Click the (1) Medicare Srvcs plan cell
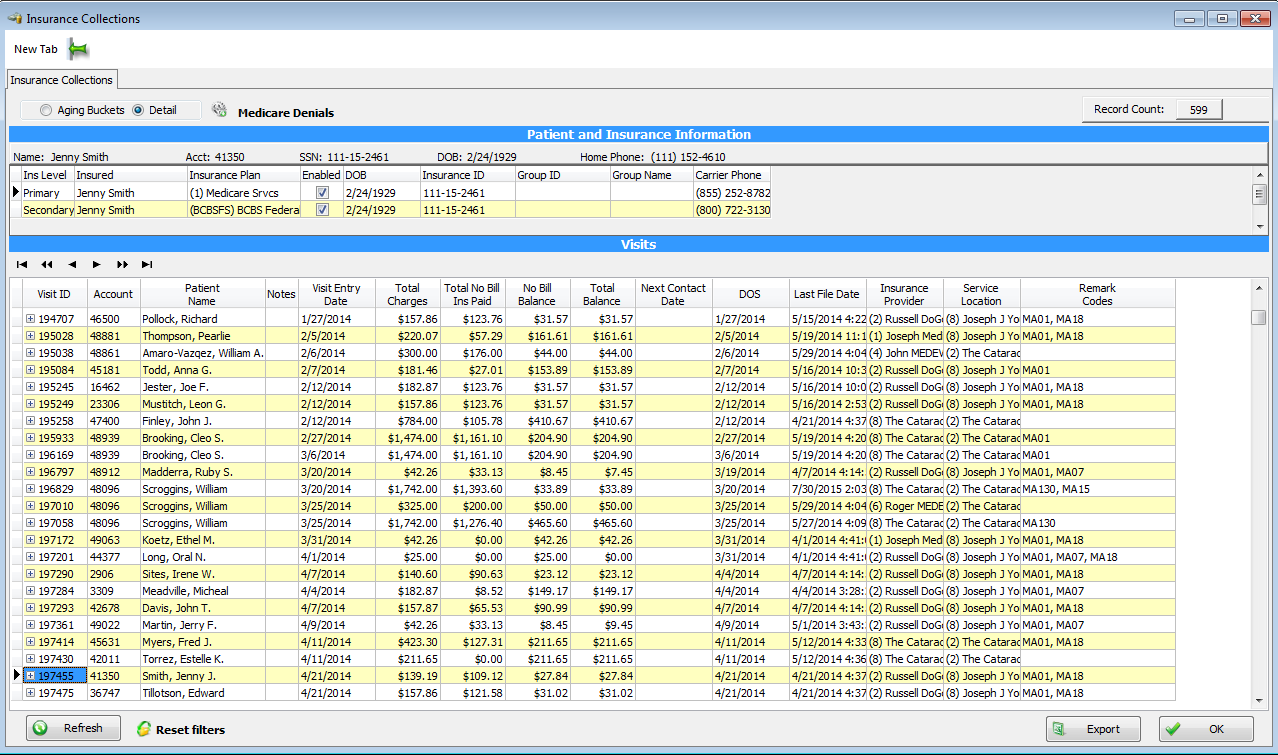1278x755 pixels. point(244,193)
